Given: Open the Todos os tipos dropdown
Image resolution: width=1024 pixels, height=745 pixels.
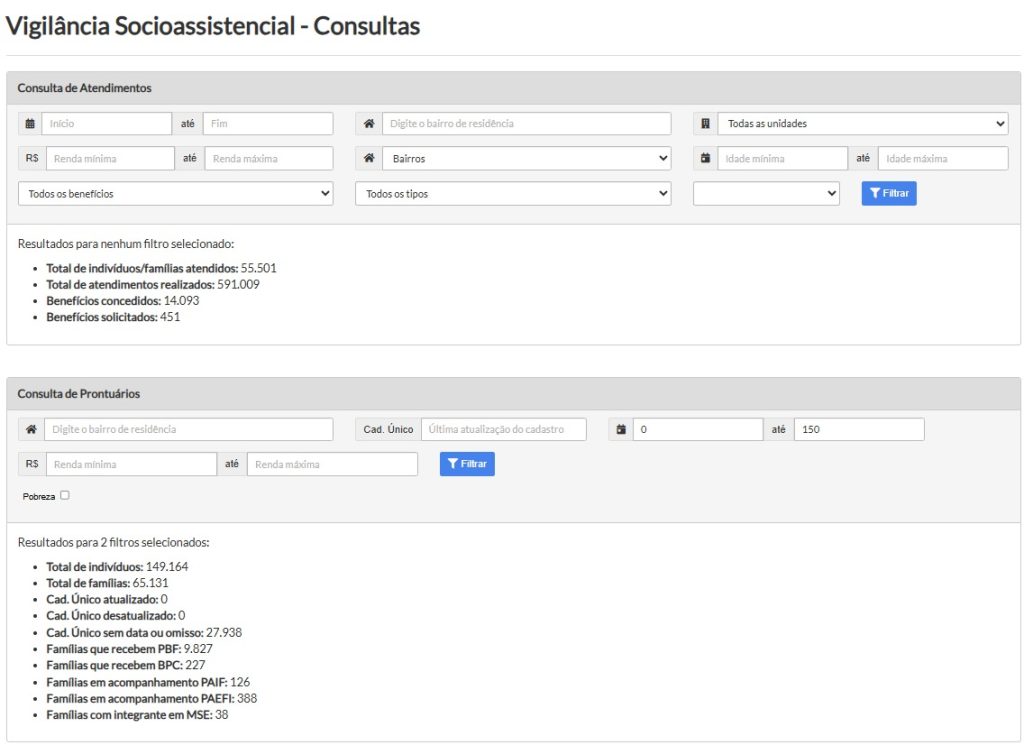Looking at the screenshot, I should coord(513,193).
